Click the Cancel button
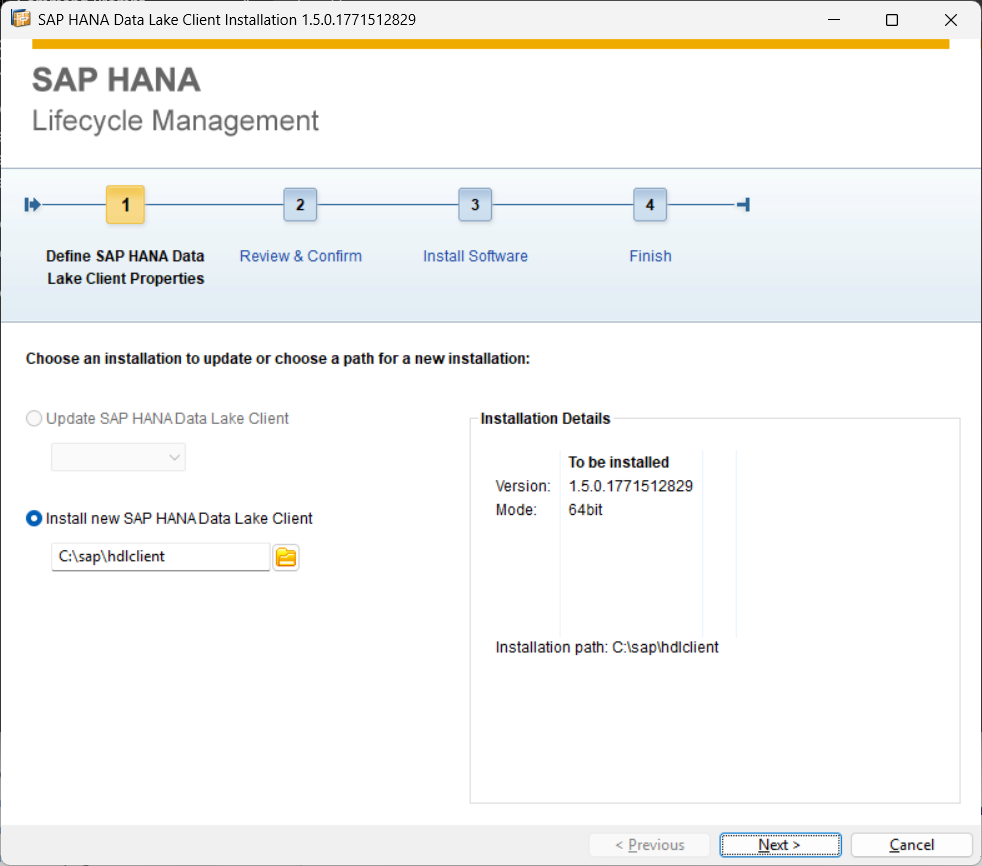Viewport: 982px width, 866px height. [911, 845]
